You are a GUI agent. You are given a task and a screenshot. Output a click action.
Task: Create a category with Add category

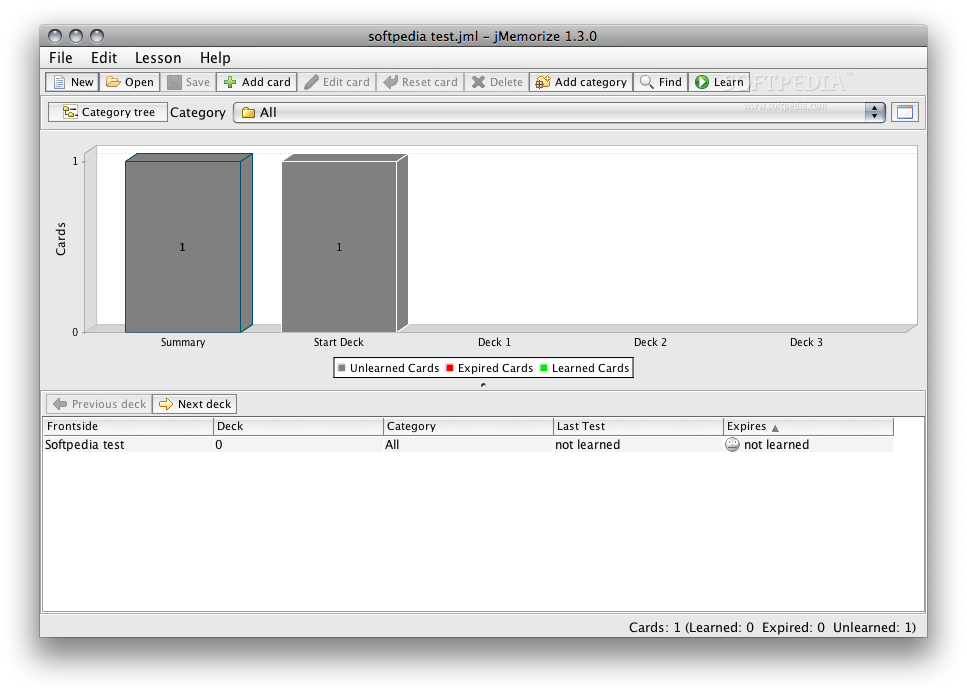coord(581,82)
